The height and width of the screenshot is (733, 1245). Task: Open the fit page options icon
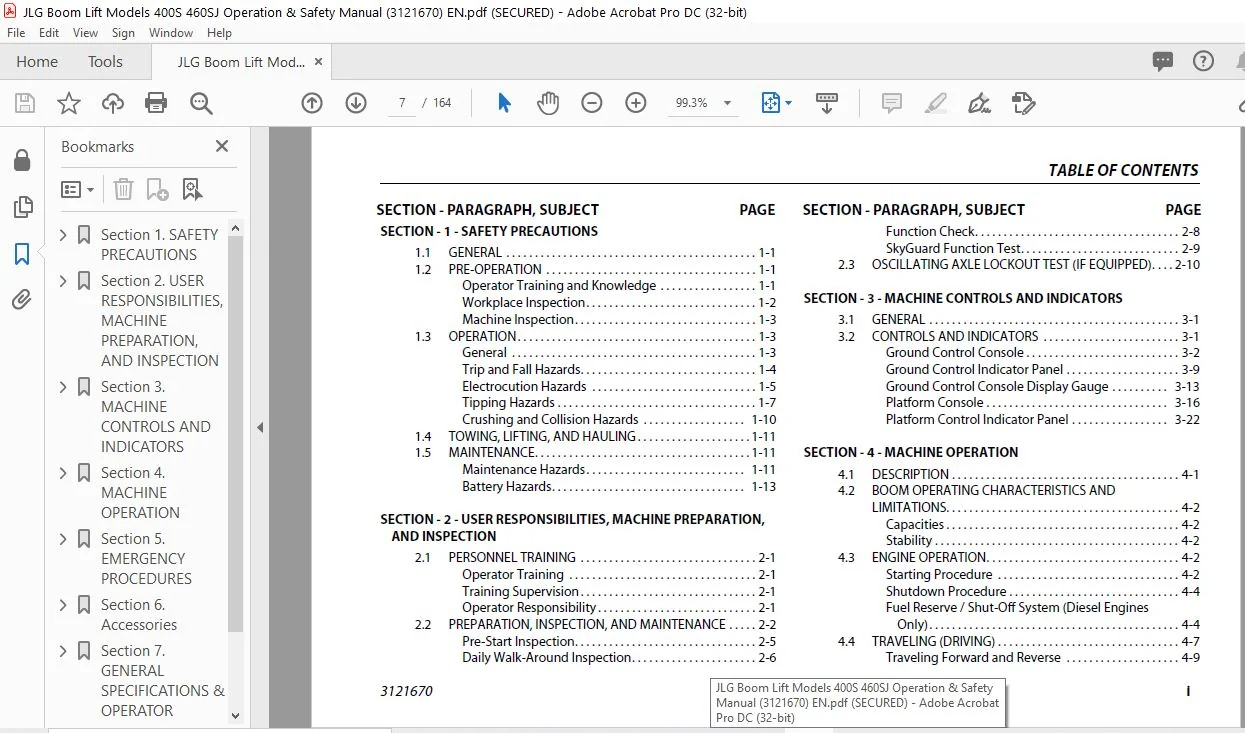point(776,103)
